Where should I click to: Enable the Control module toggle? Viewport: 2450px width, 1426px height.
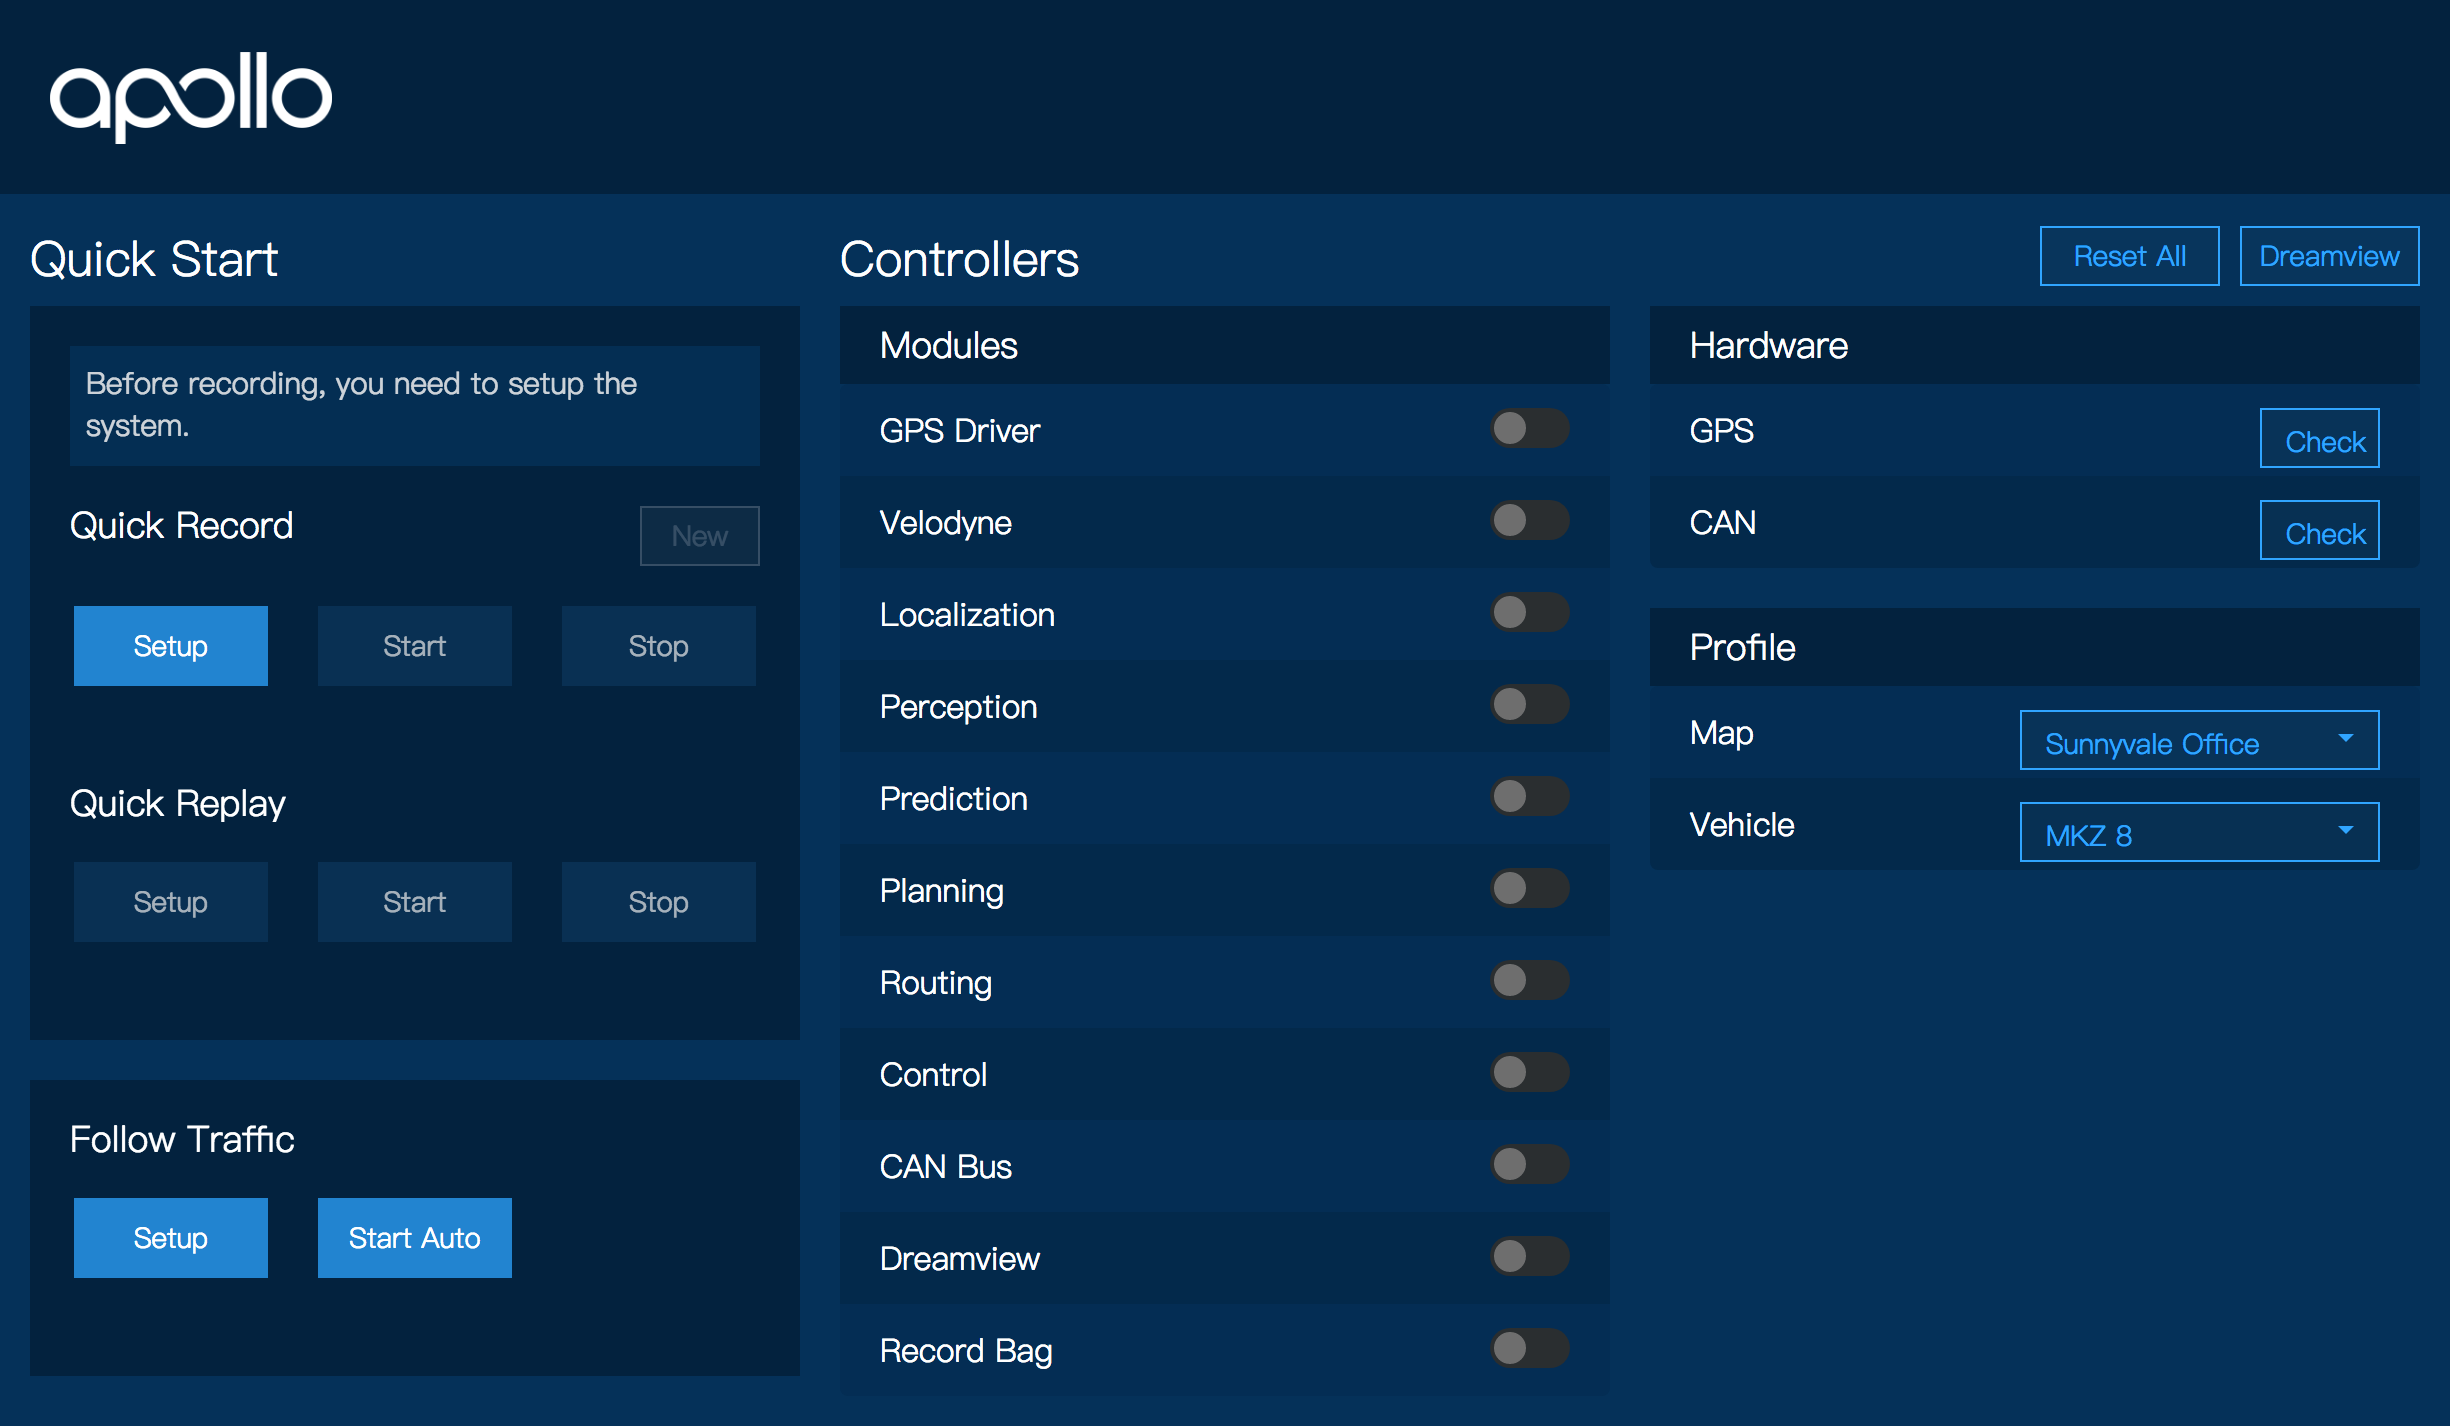point(1529,1073)
